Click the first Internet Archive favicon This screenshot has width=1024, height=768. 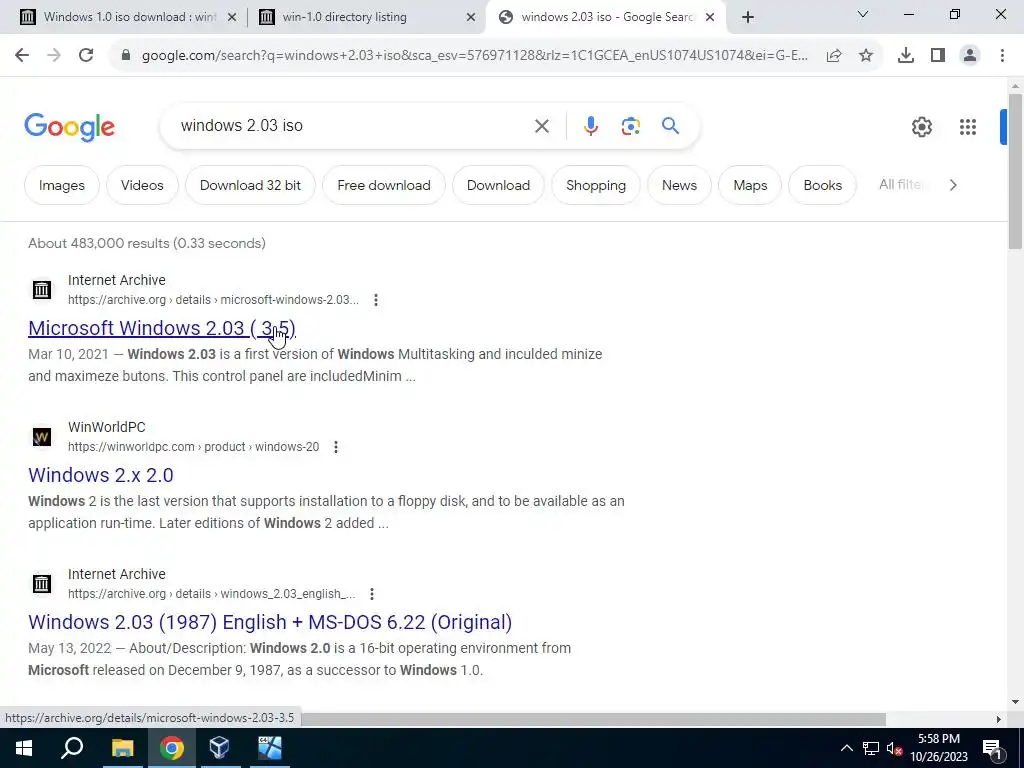pyautogui.click(x=42, y=290)
